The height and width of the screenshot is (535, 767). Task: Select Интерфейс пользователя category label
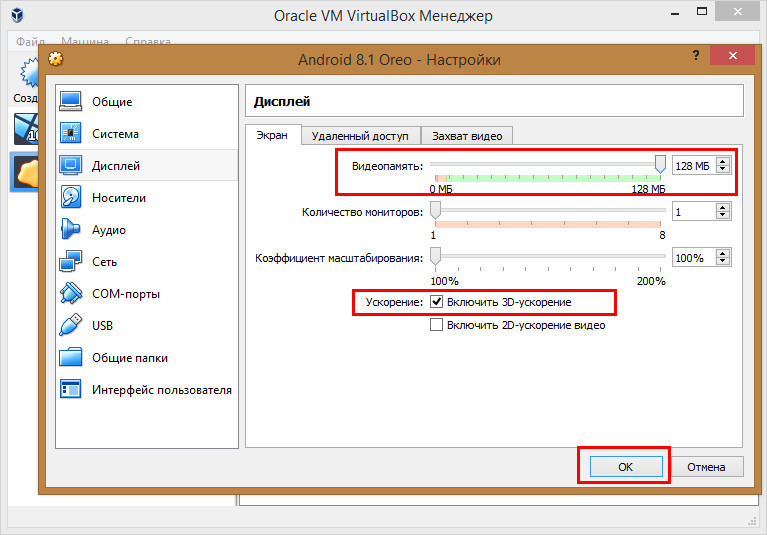pyautogui.click(x=162, y=390)
